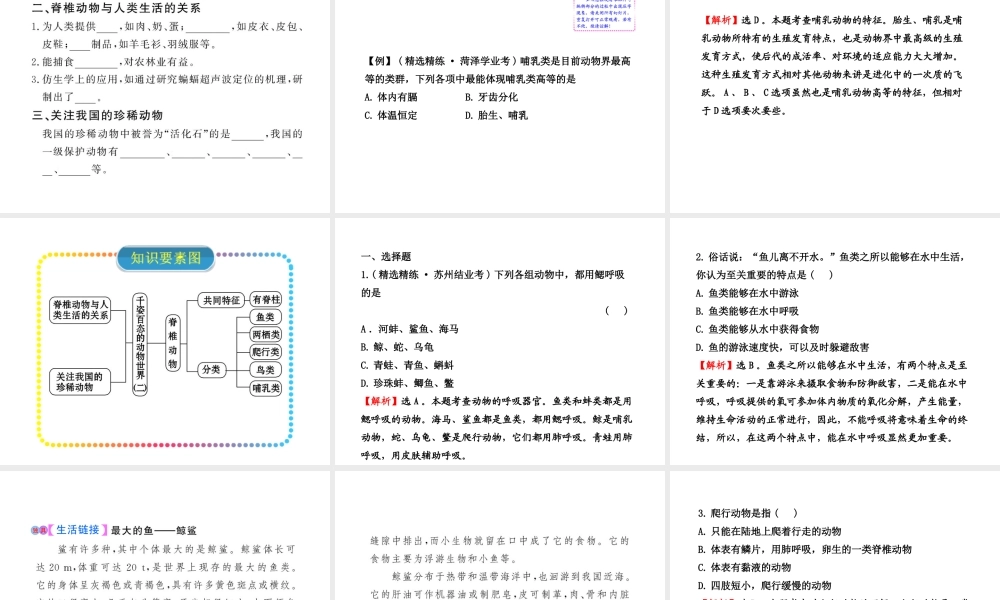The image size is (1000, 600).
Task: Select the 鸟类 node in the diagram
Action: [x=265, y=370]
